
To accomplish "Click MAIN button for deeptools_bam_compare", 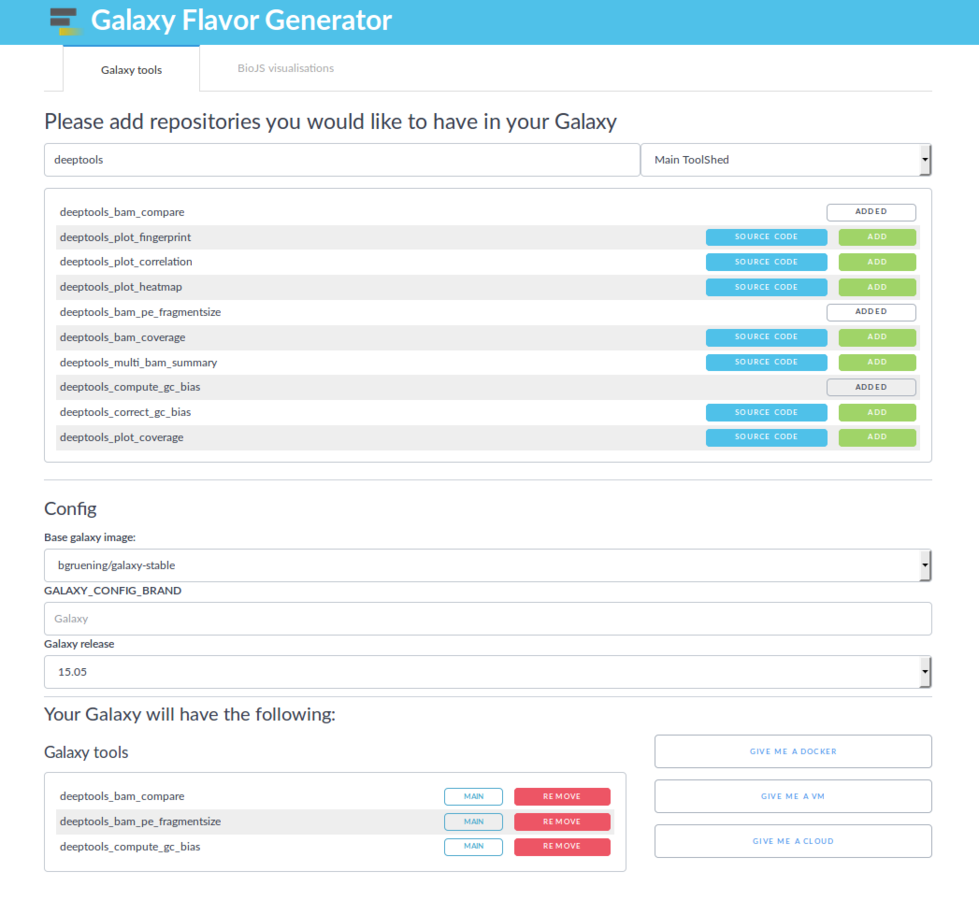I will pos(473,796).
